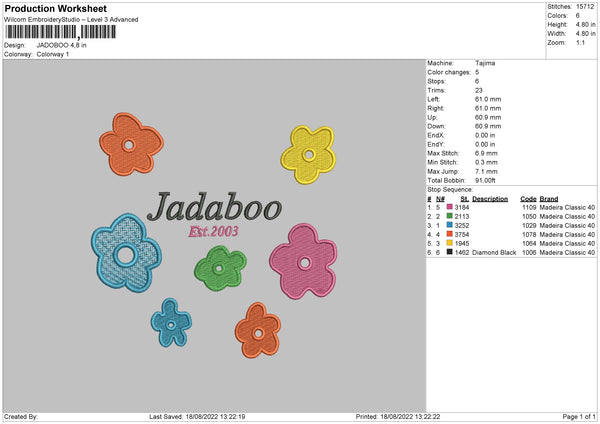Image resolution: width=600 pixels, height=424 pixels.
Task: Click the Colors label in the header
Action: (x=557, y=16)
